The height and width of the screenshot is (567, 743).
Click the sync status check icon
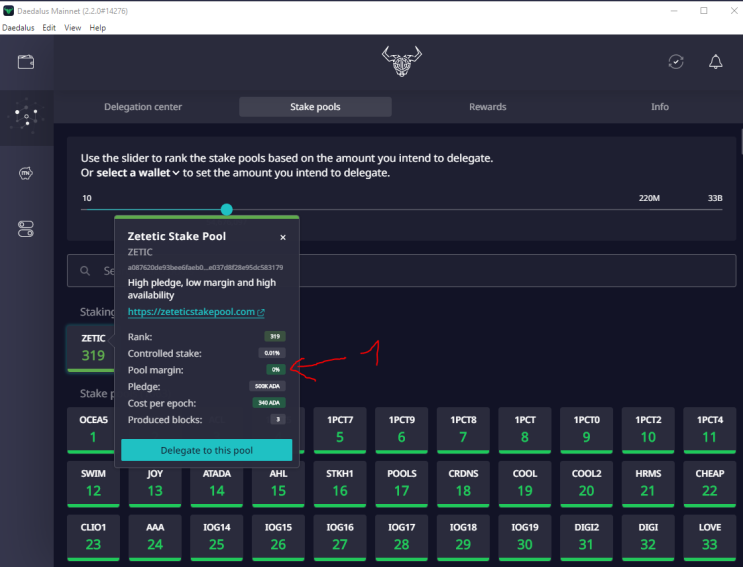[x=676, y=62]
